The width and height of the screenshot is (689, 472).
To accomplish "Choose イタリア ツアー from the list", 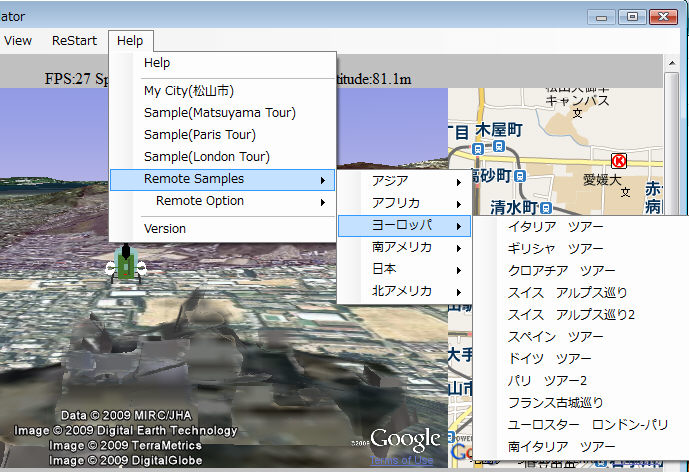I will (x=555, y=227).
